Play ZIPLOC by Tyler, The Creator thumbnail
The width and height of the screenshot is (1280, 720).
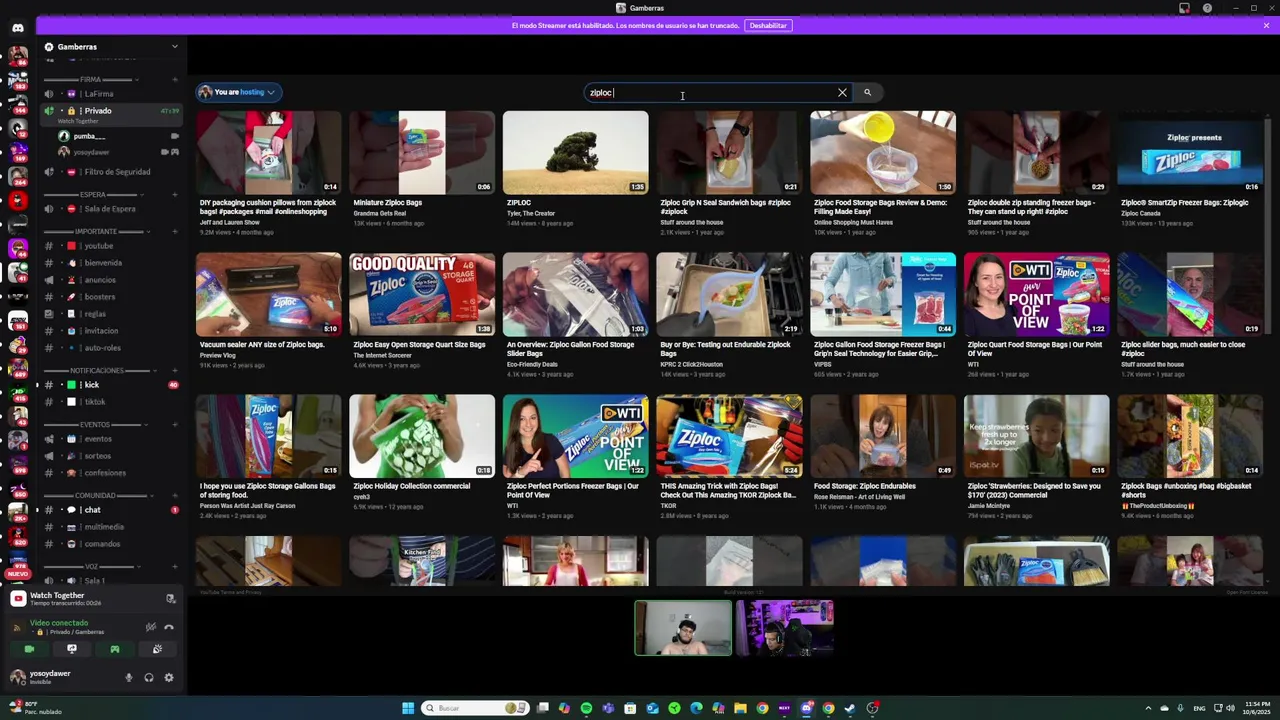tap(575, 152)
